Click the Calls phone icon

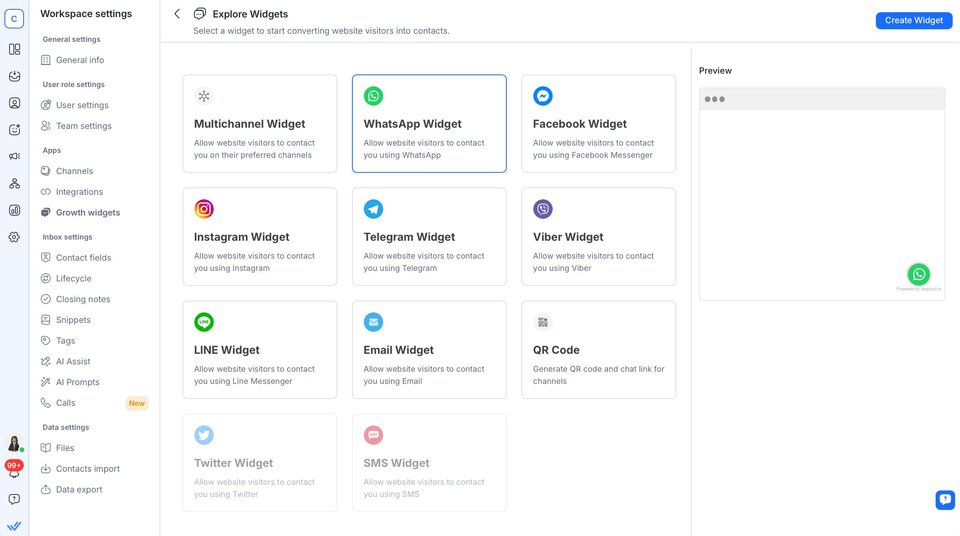pyautogui.click(x=45, y=402)
